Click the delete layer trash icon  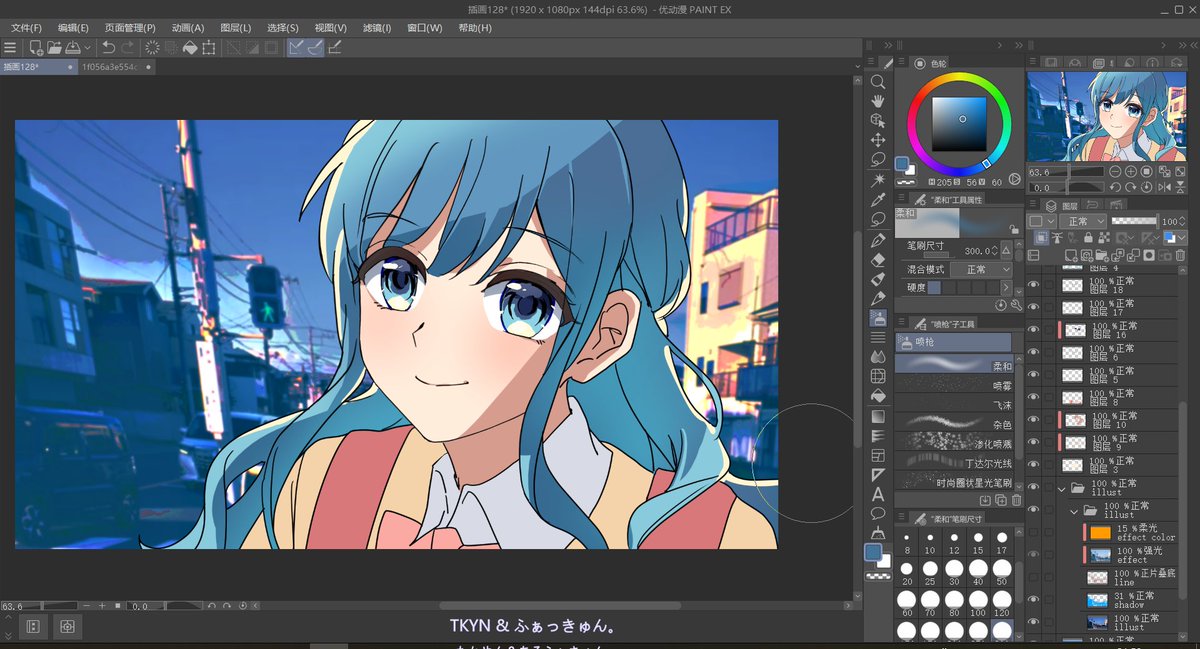click(1181, 255)
